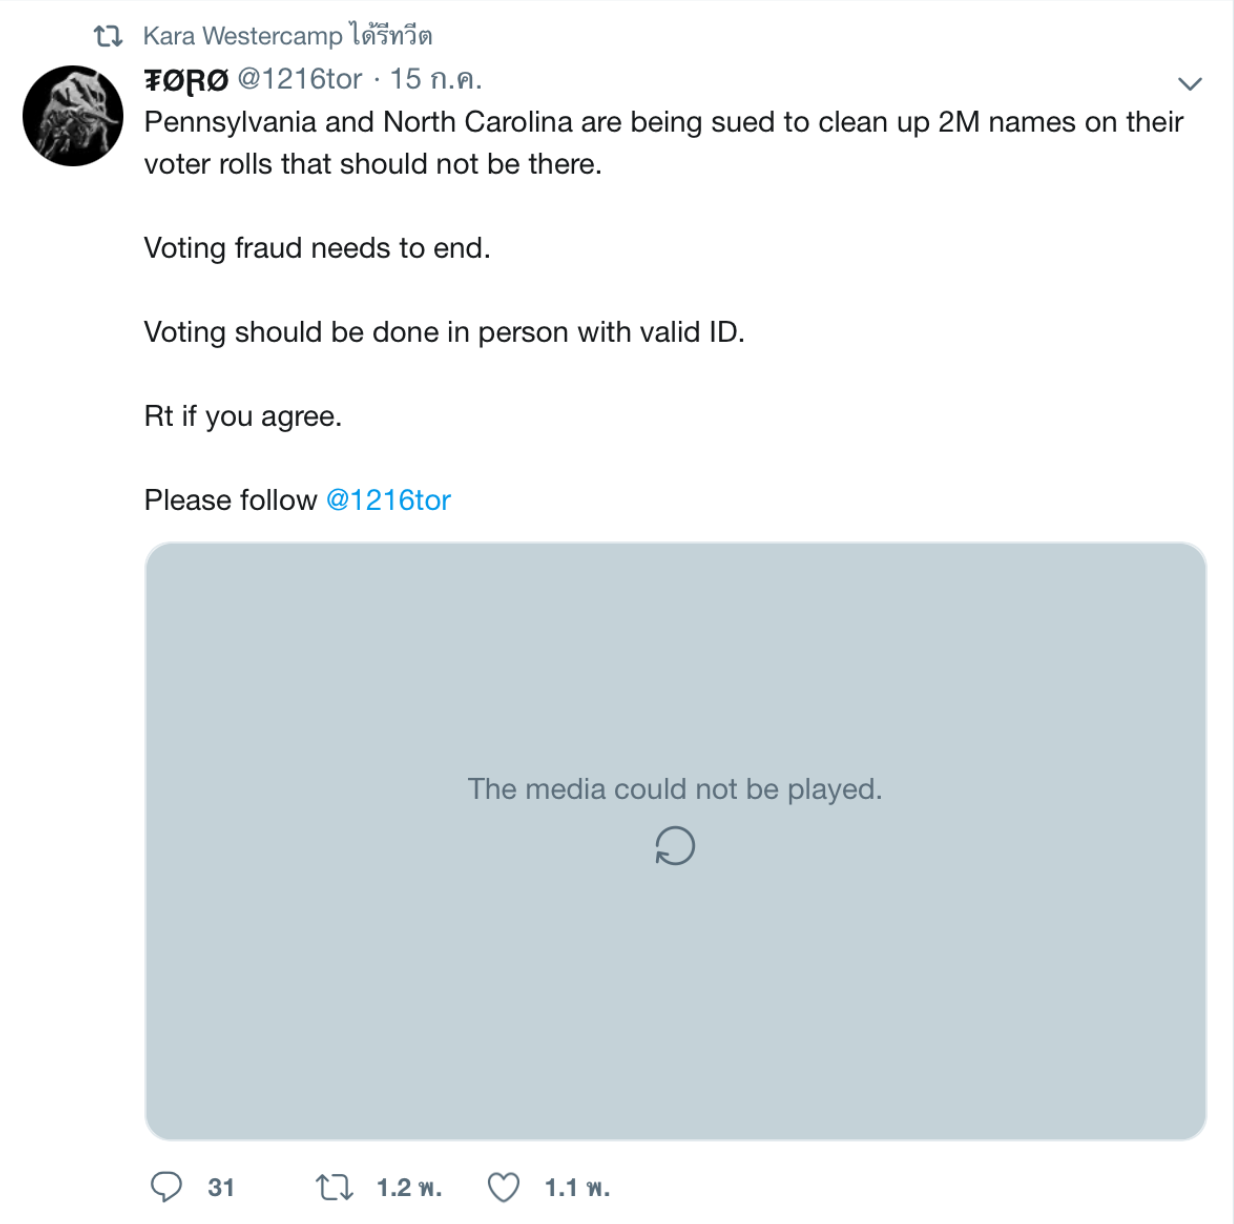Click the reply count 31
The height and width of the screenshot is (1224, 1234).
click(x=221, y=1187)
